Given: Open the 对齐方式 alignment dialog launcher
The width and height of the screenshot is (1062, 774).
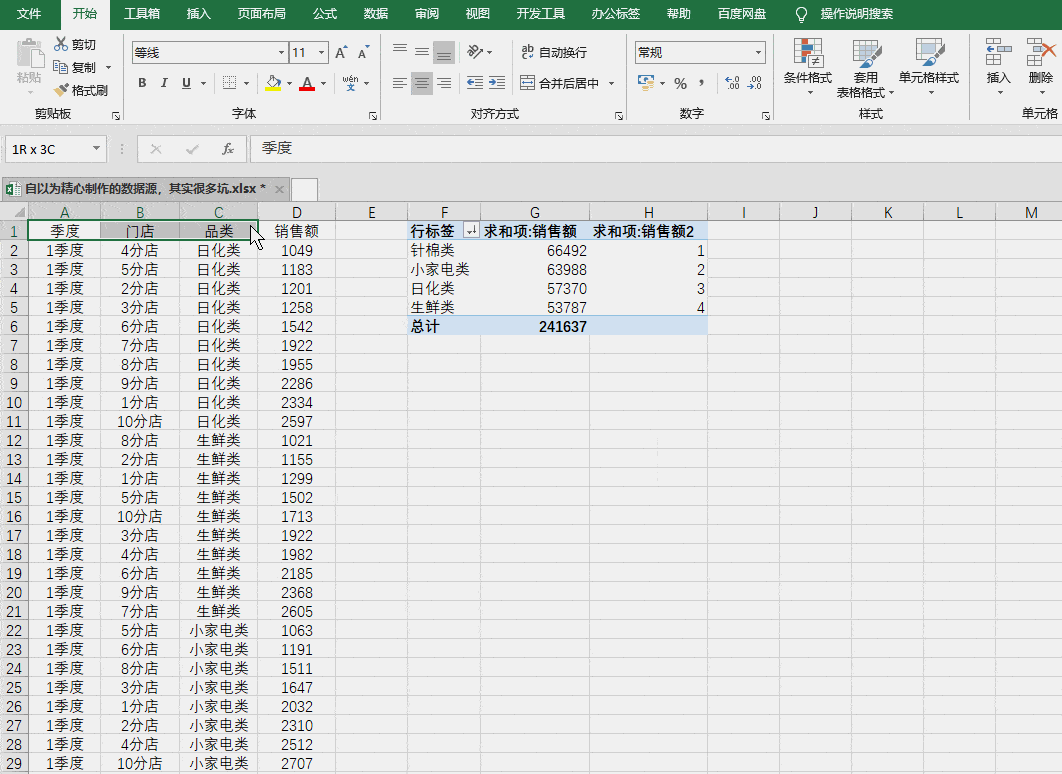Looking at the screenshot, I should pos(618,116).
